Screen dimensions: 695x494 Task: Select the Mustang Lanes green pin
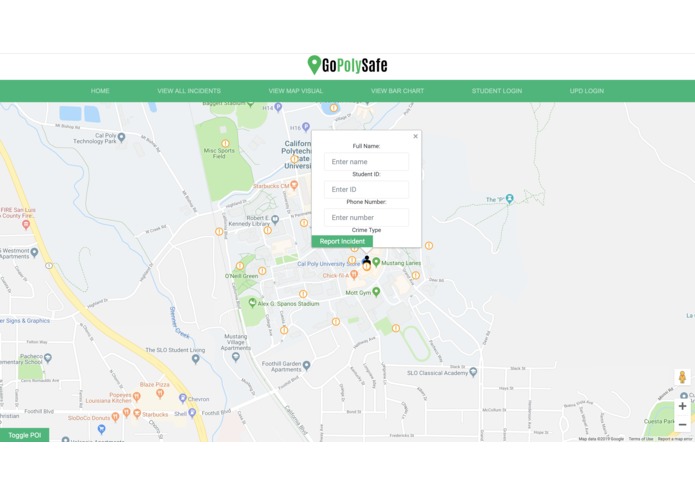[x=376, y=262]
